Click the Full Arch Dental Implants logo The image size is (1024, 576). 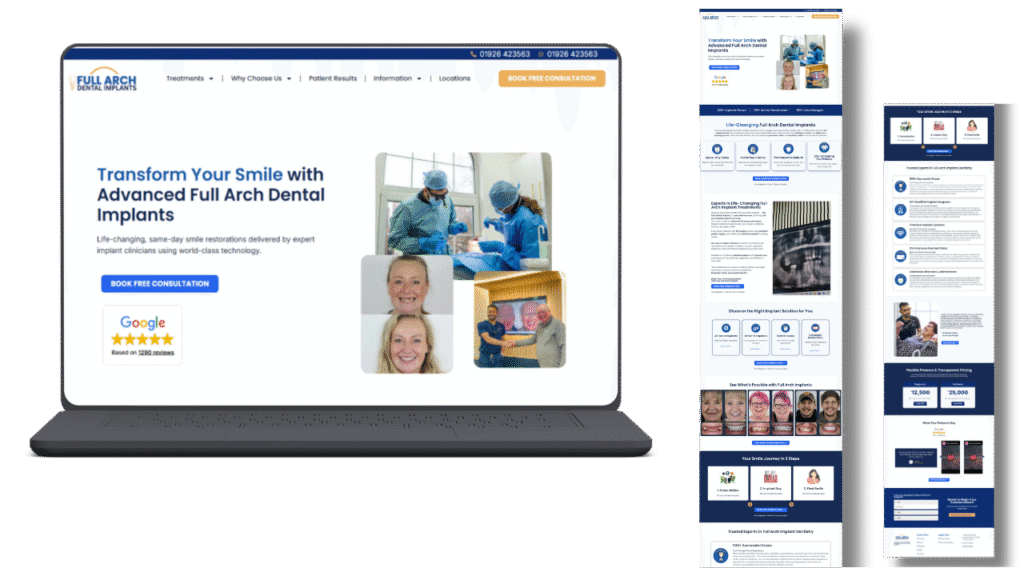click(x=102, y=81)
